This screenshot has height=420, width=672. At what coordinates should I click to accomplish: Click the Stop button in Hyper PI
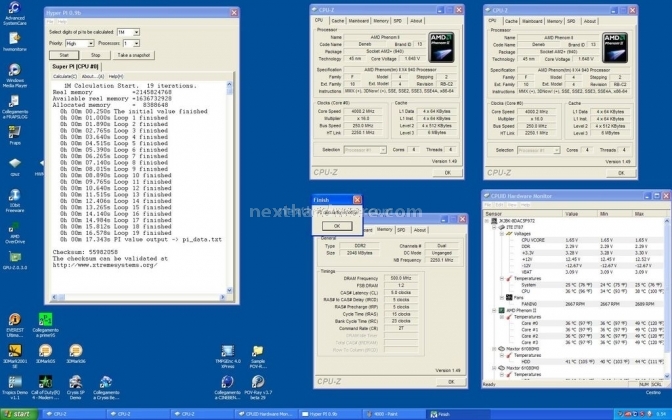96,55
